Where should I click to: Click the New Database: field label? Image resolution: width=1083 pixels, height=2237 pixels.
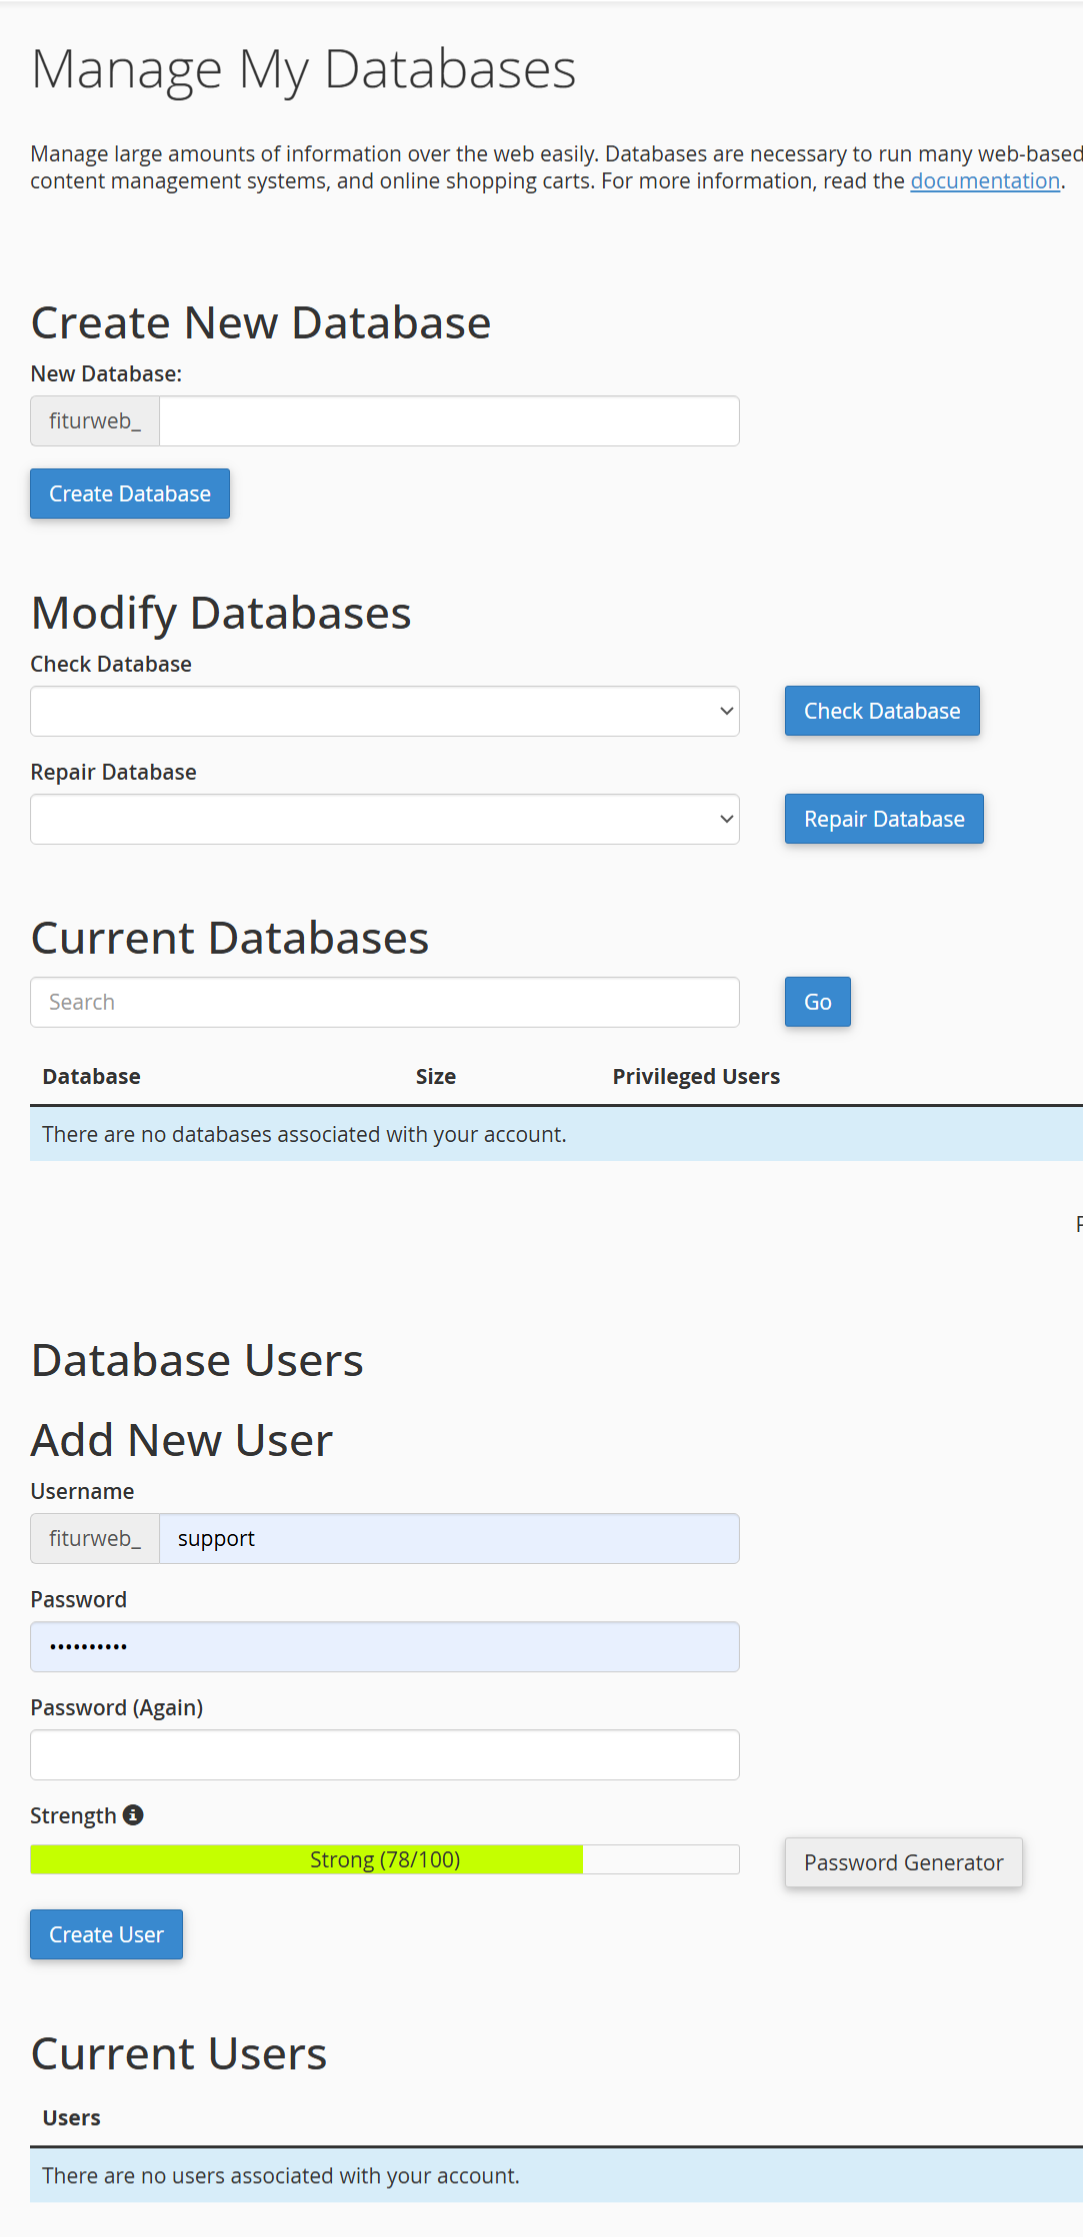click(x=106, y=374)
